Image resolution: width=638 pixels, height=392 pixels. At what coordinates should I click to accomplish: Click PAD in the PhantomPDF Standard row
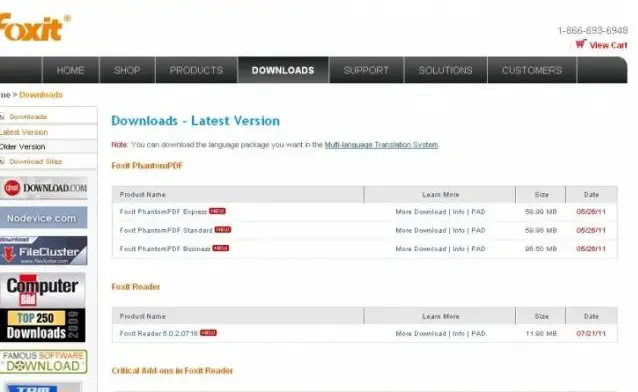(x=478, y=230)
